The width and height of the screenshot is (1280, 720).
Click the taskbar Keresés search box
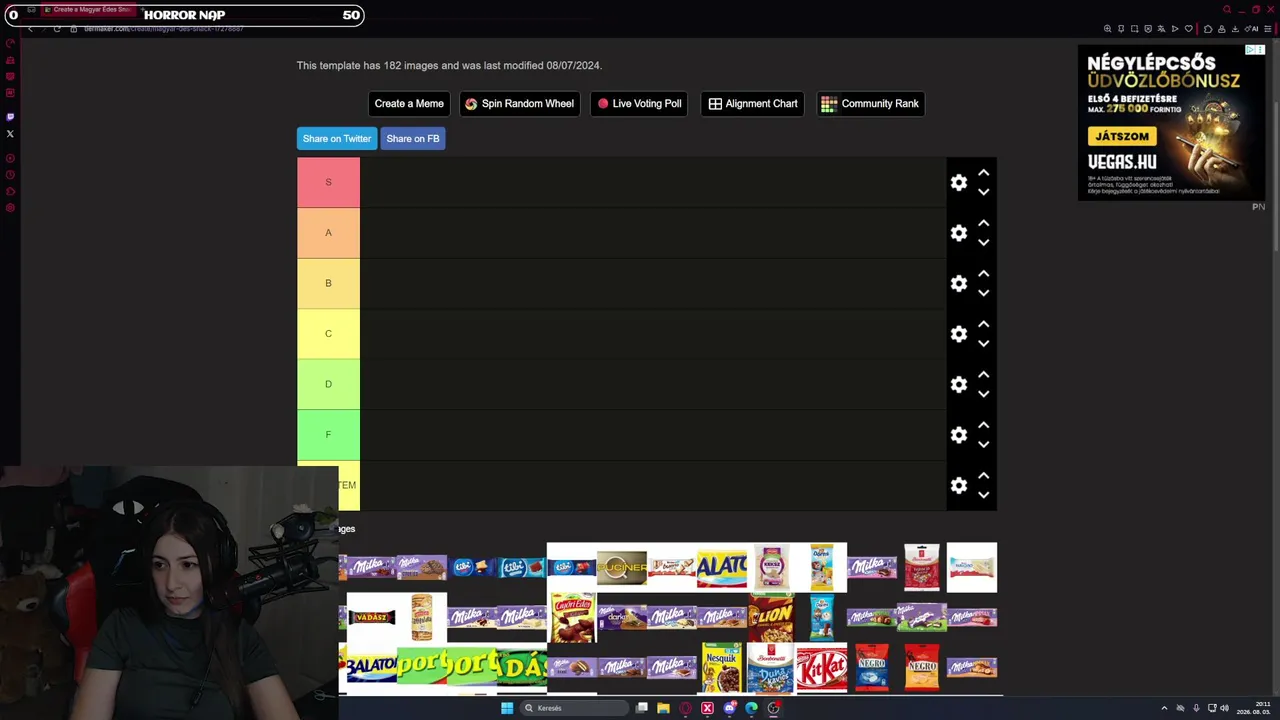click(573, 708)
